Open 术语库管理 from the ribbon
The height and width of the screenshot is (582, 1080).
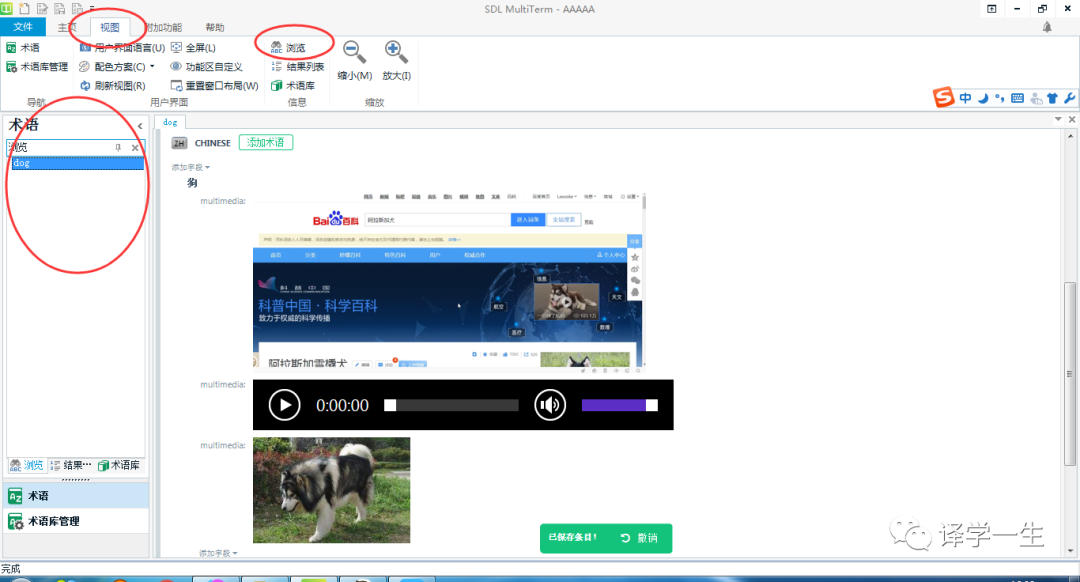(x=37, y=67)
